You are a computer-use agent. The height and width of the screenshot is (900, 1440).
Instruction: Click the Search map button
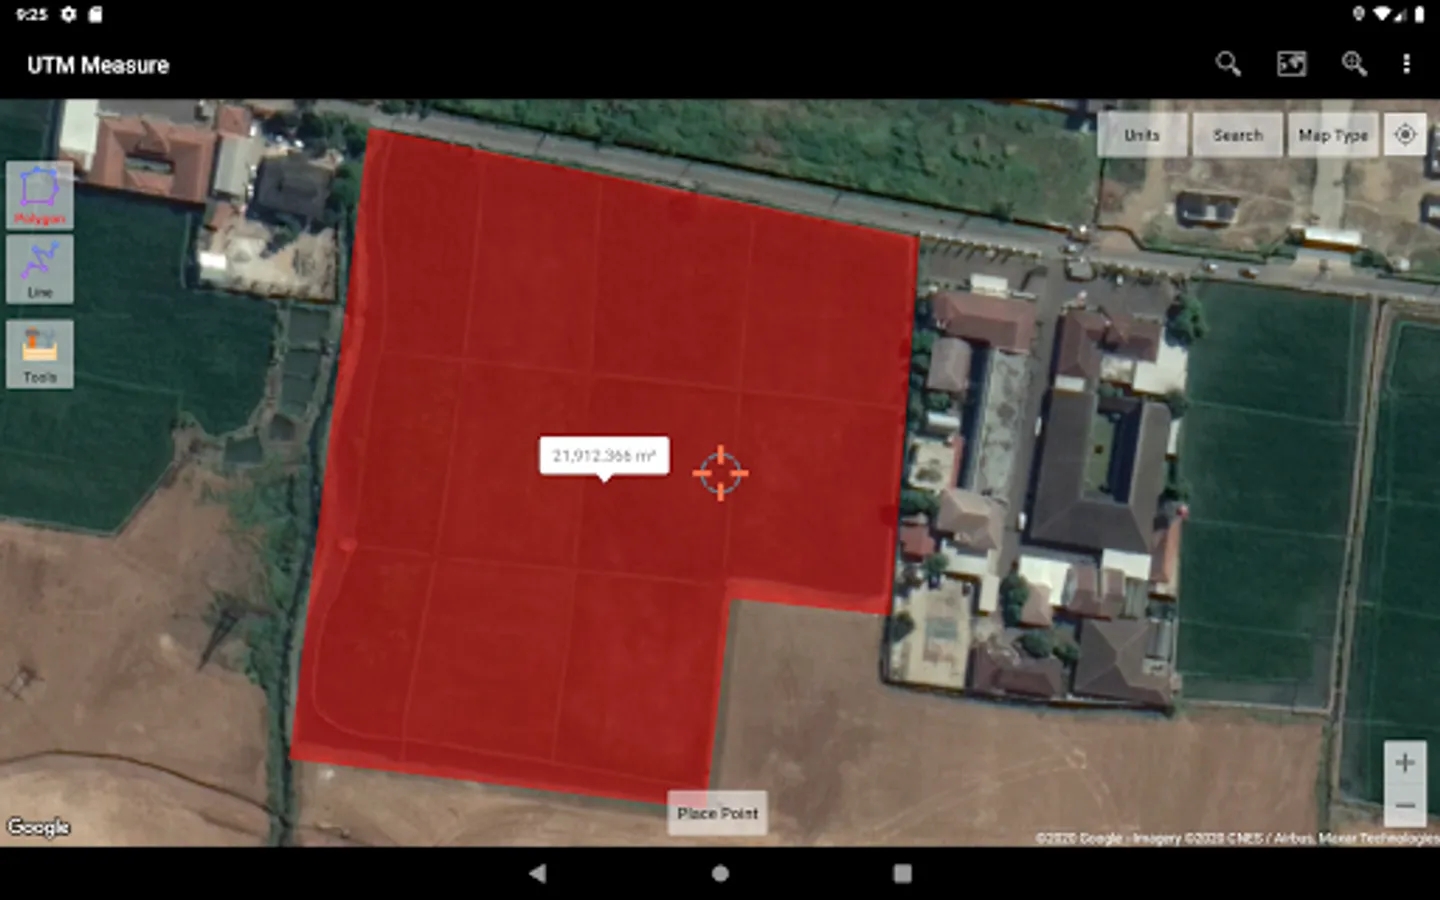coord(1238,135)
